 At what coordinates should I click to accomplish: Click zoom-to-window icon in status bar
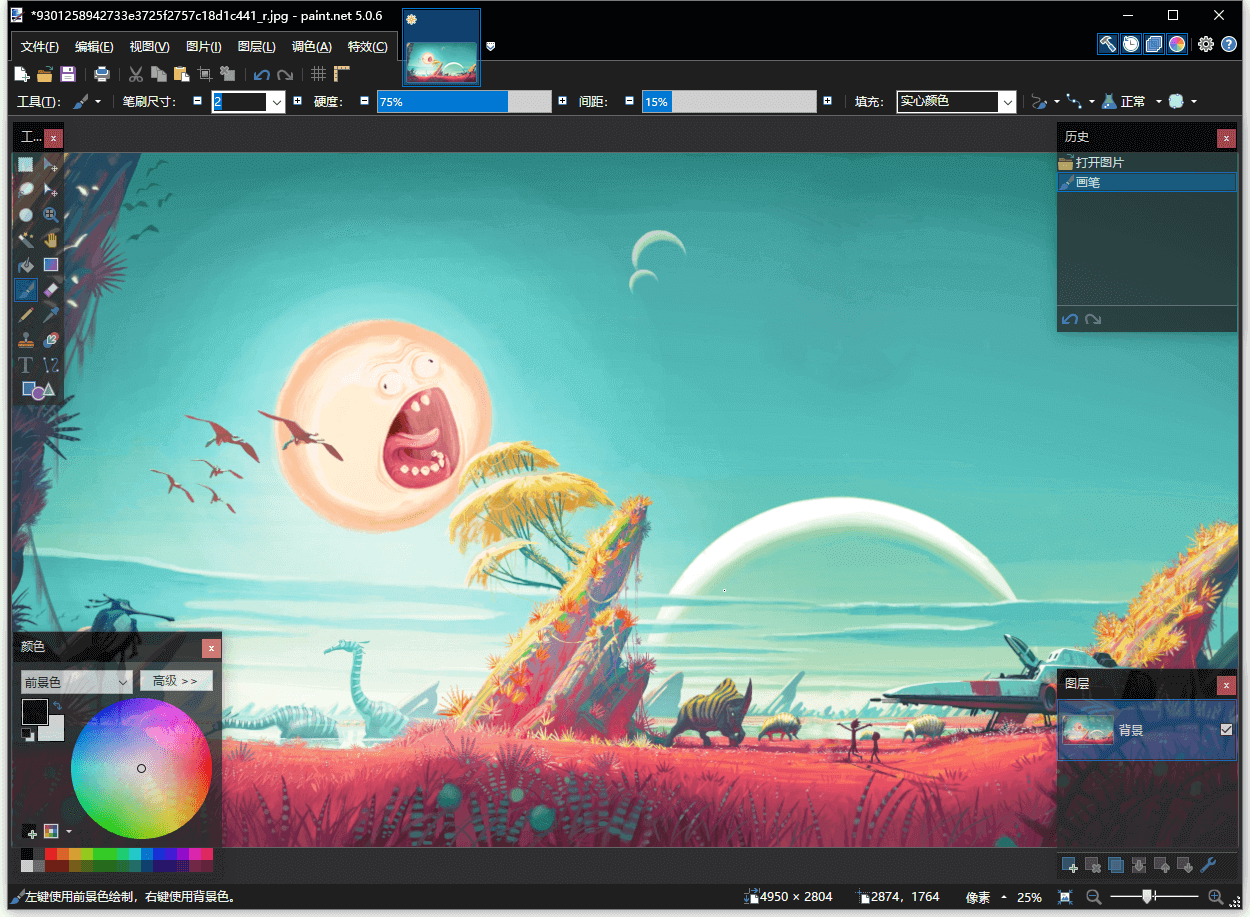(1066, 897)
